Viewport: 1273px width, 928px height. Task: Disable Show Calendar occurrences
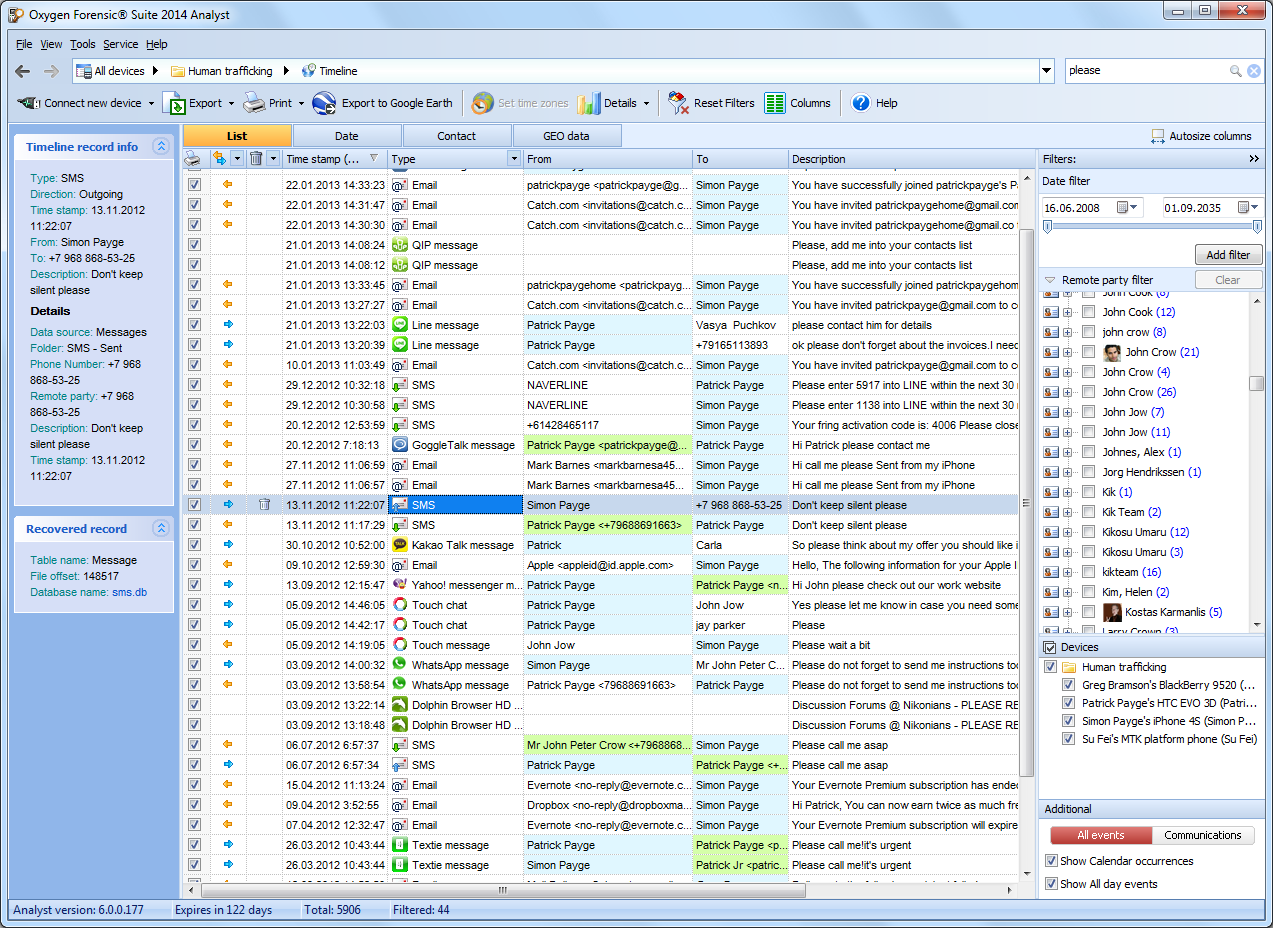1051,861
